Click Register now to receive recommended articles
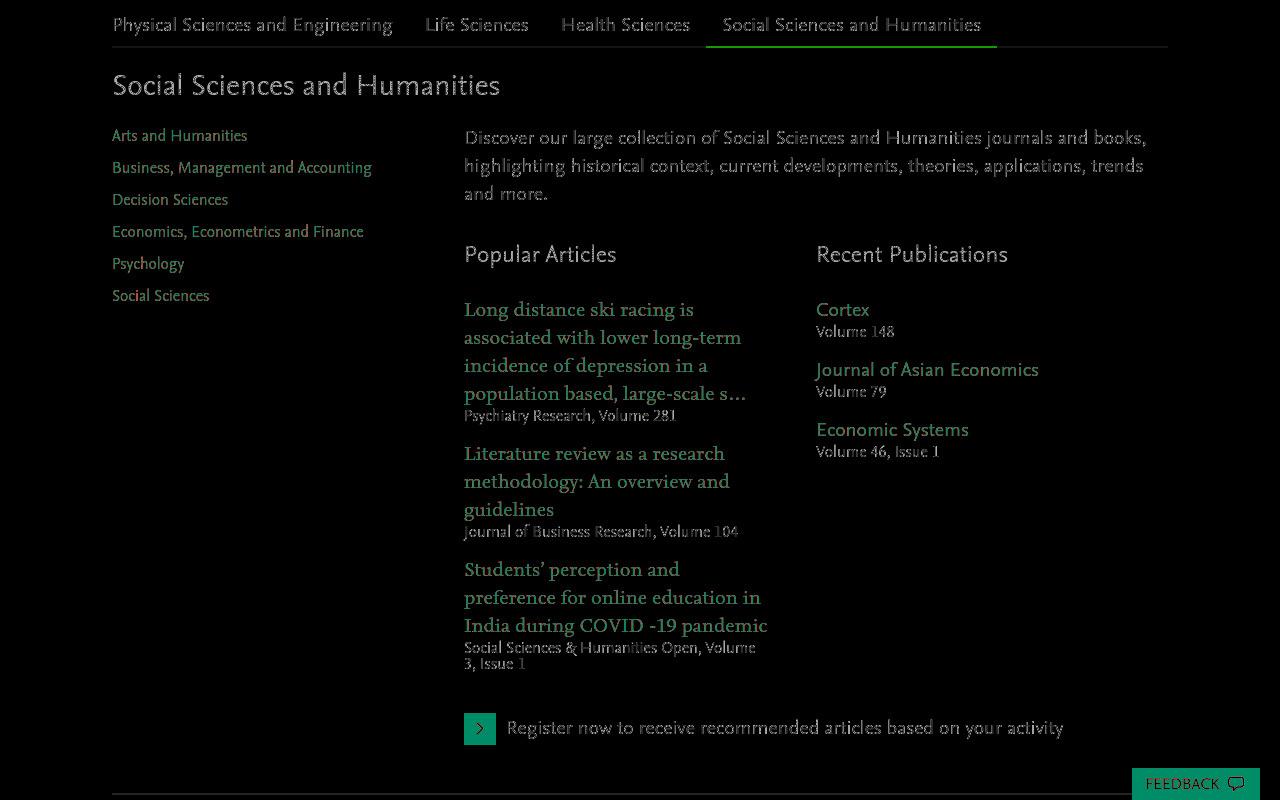Viewport: 1280px width, 800px height. (x=784, y=729)
